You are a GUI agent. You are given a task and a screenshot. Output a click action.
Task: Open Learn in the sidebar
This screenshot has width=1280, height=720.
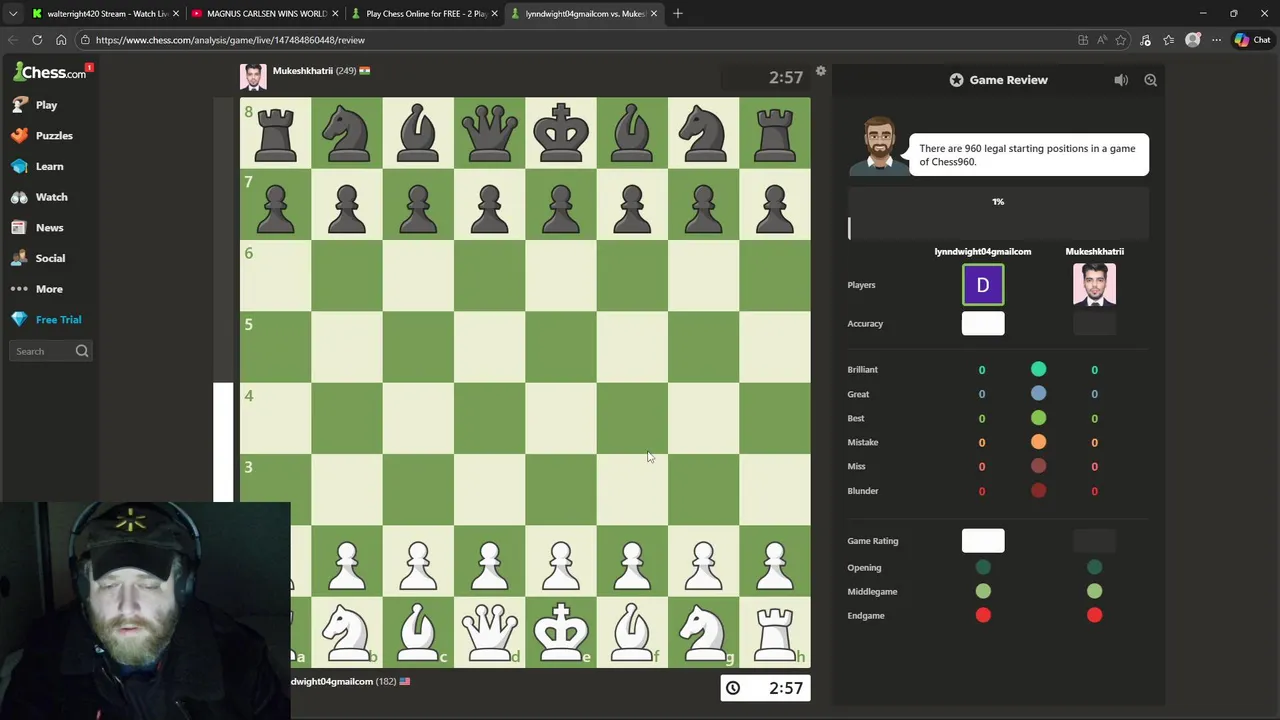click(x=38, y=166)
